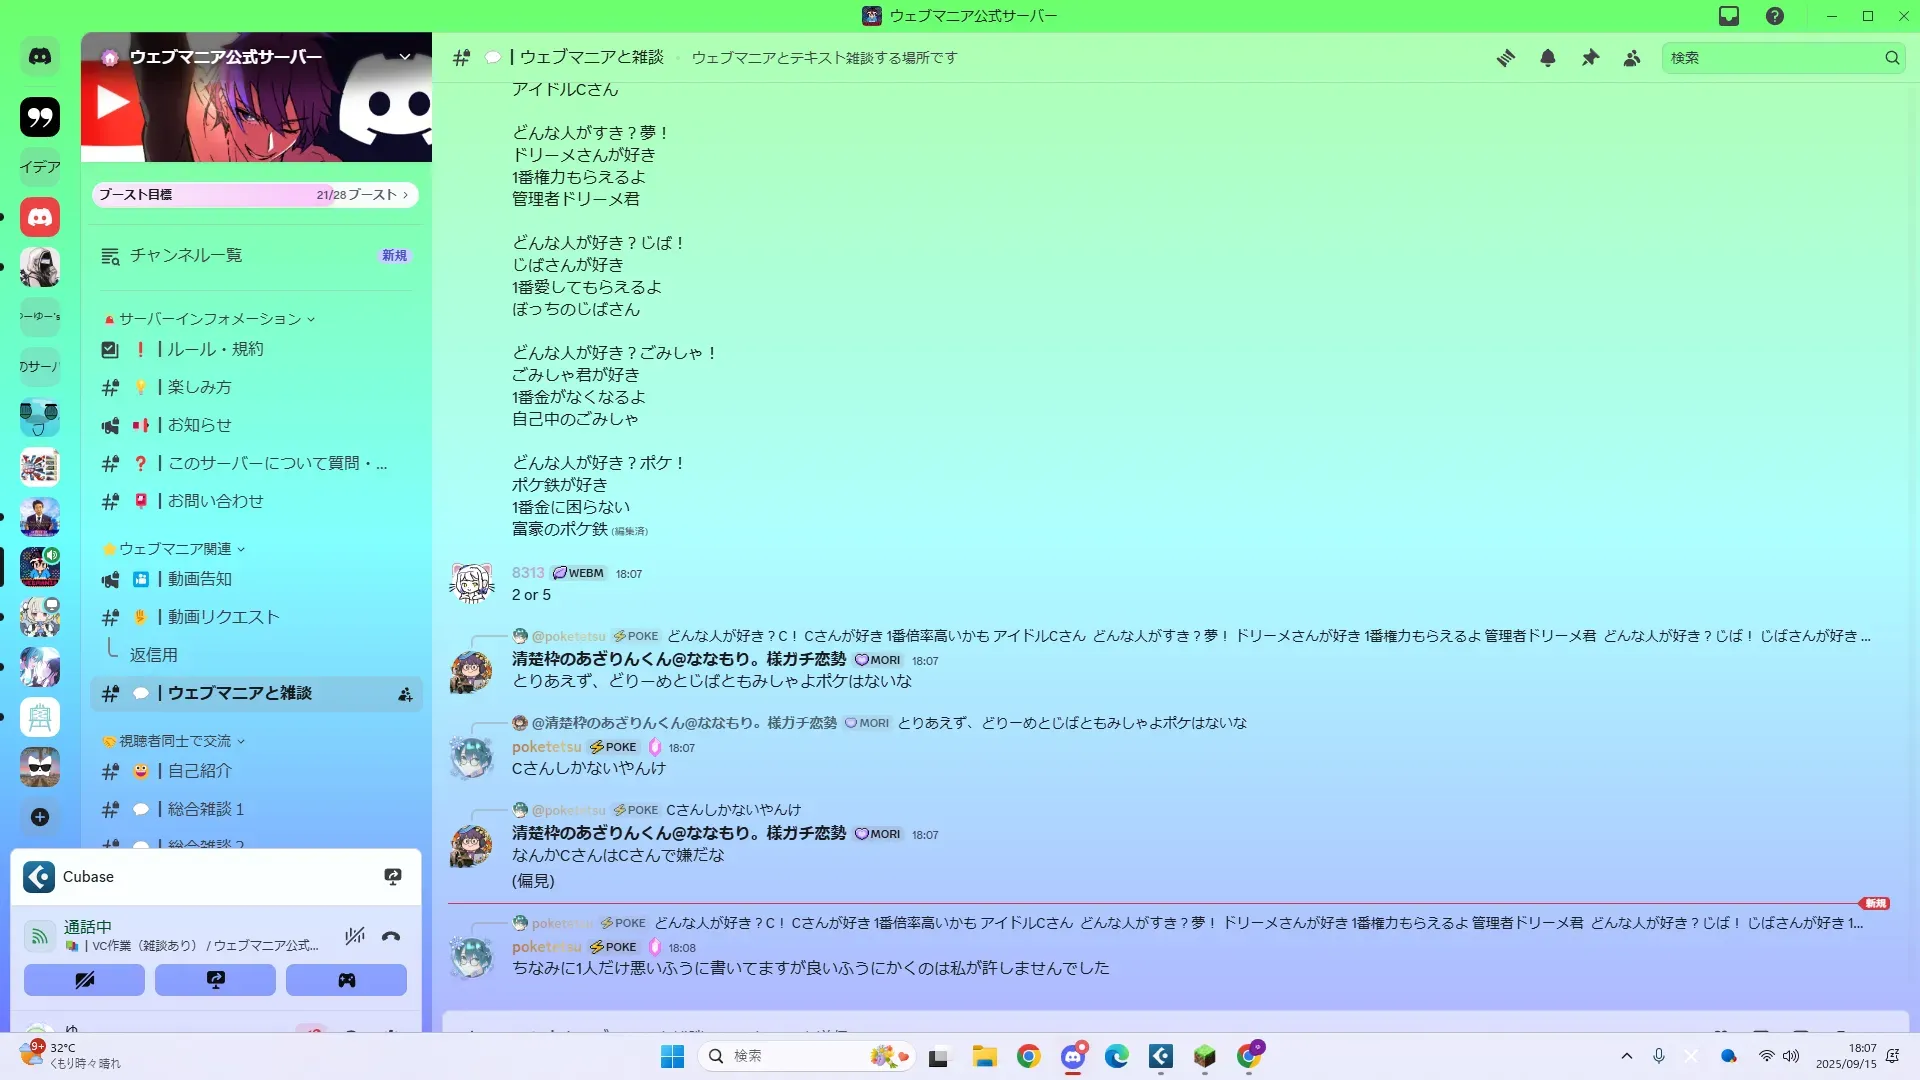The image size is (1920, 1080).
Task: Collapse the ウェブマニア関連 category
Action: click(x=176, y=549)
